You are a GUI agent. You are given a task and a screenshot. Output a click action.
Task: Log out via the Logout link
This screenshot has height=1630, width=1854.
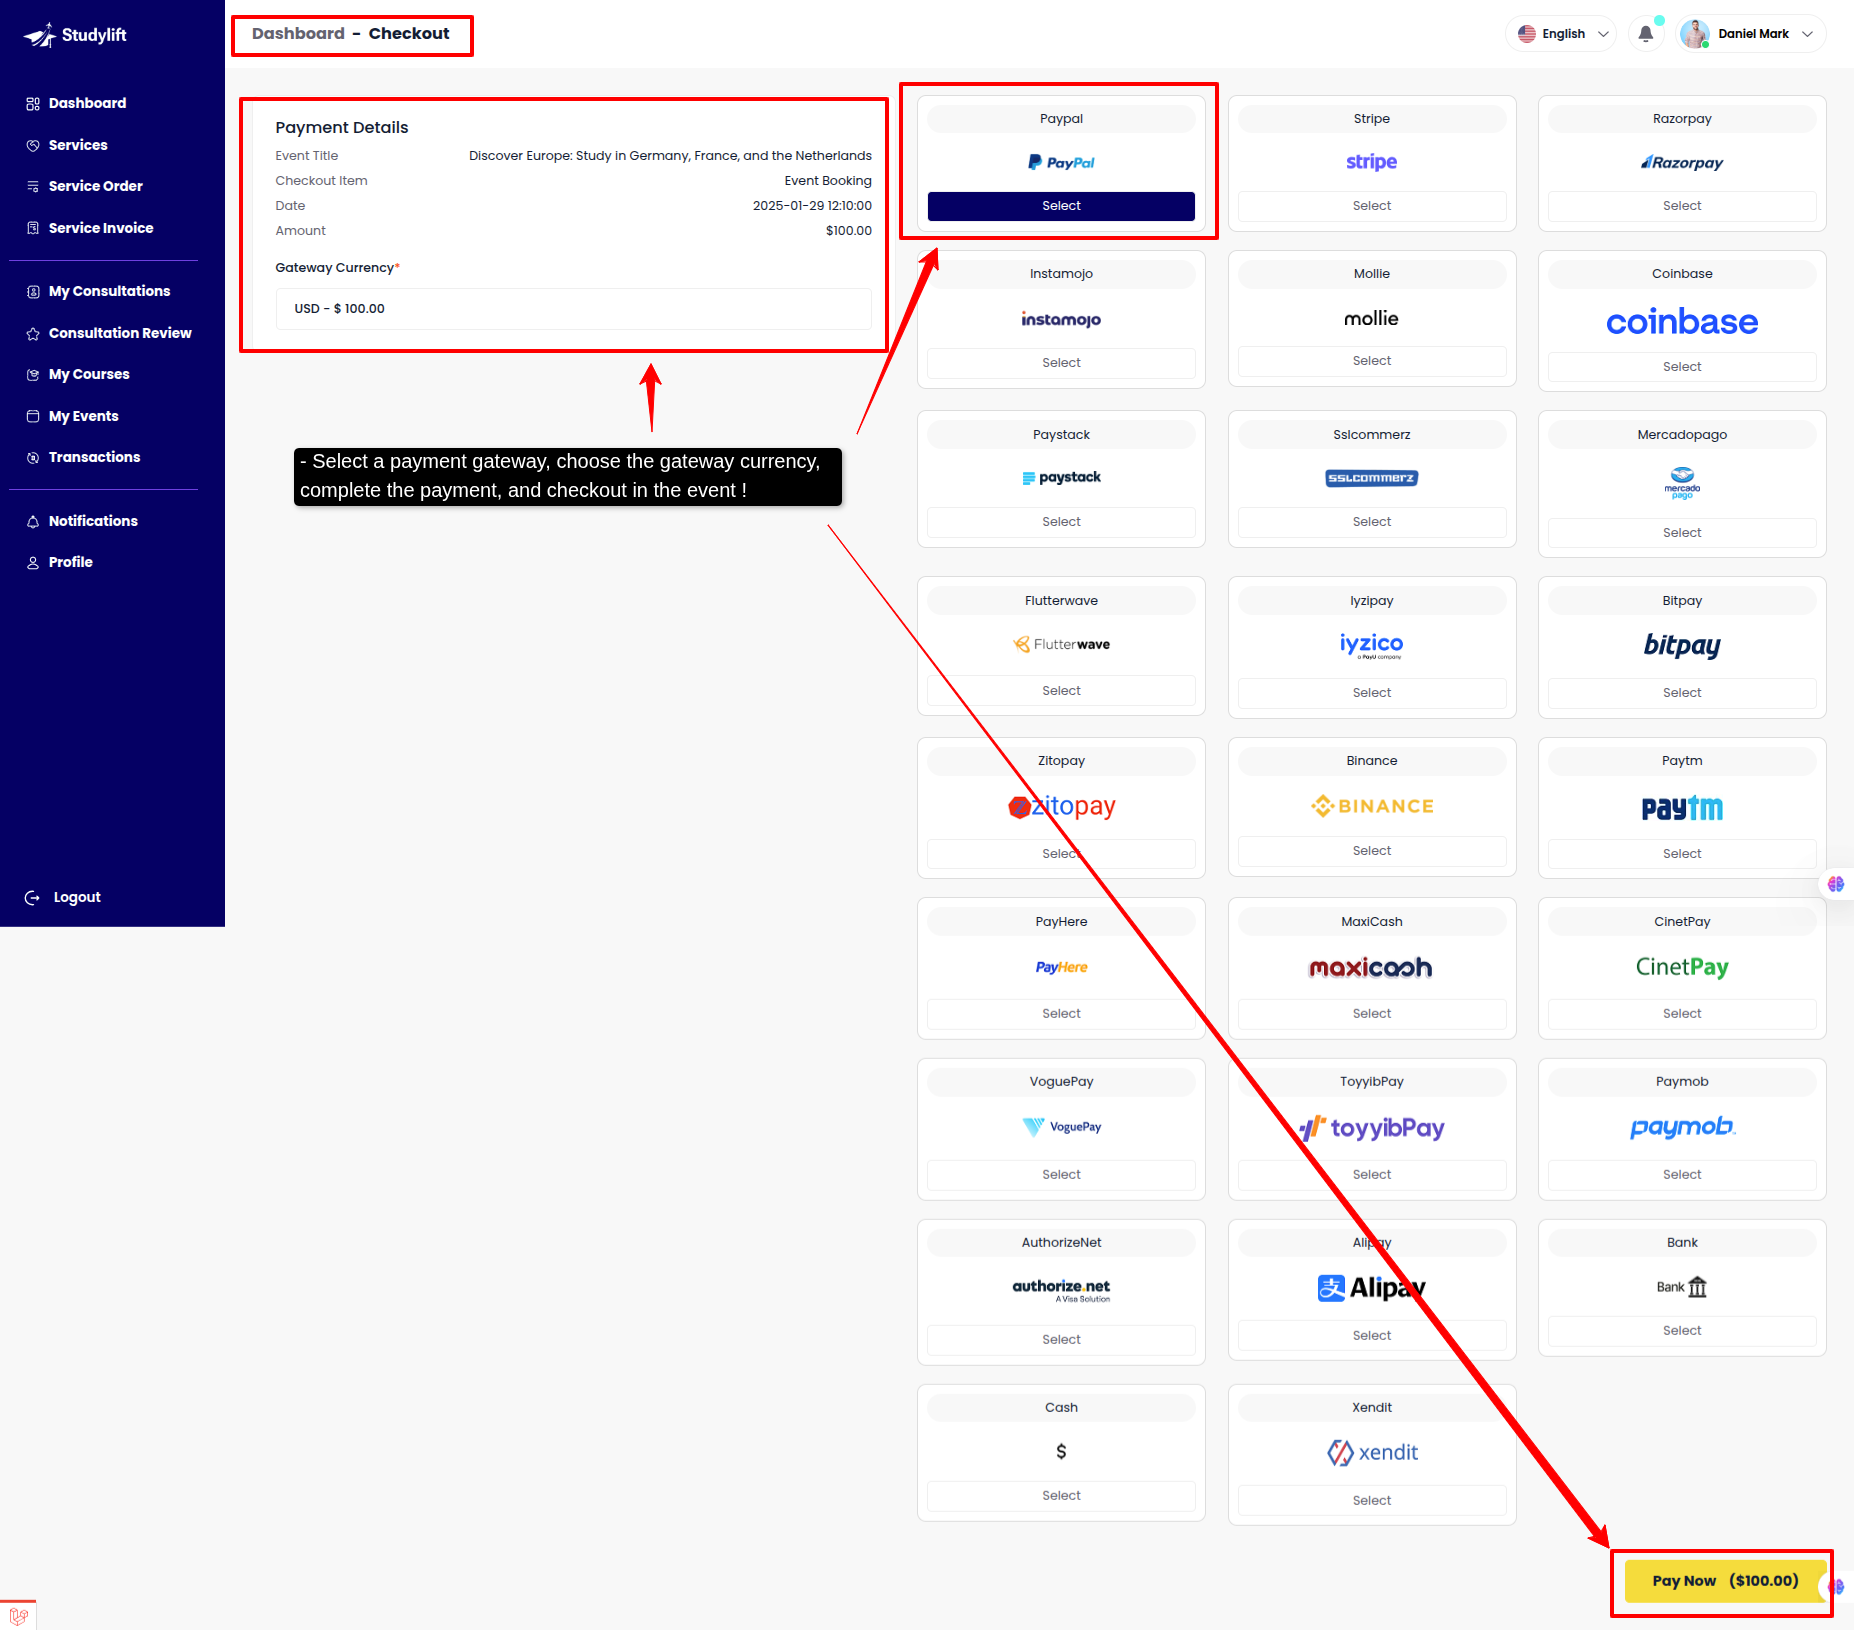click(63, 897)
